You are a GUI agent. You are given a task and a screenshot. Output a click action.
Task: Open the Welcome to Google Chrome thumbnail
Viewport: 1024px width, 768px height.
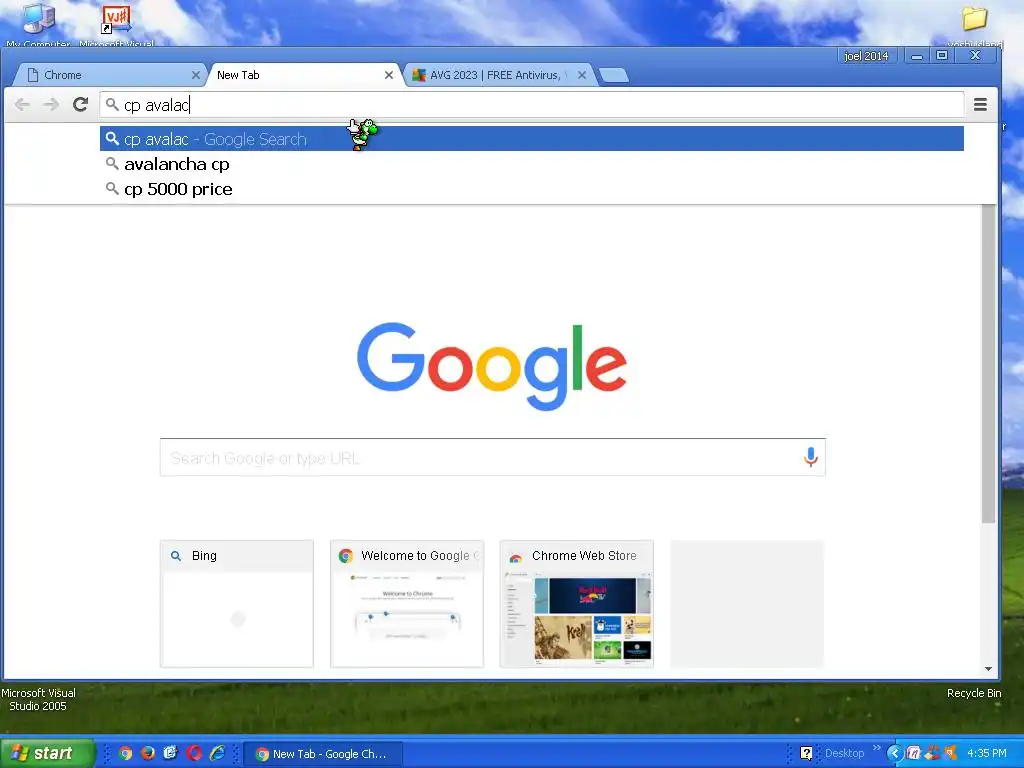[407, 603]
